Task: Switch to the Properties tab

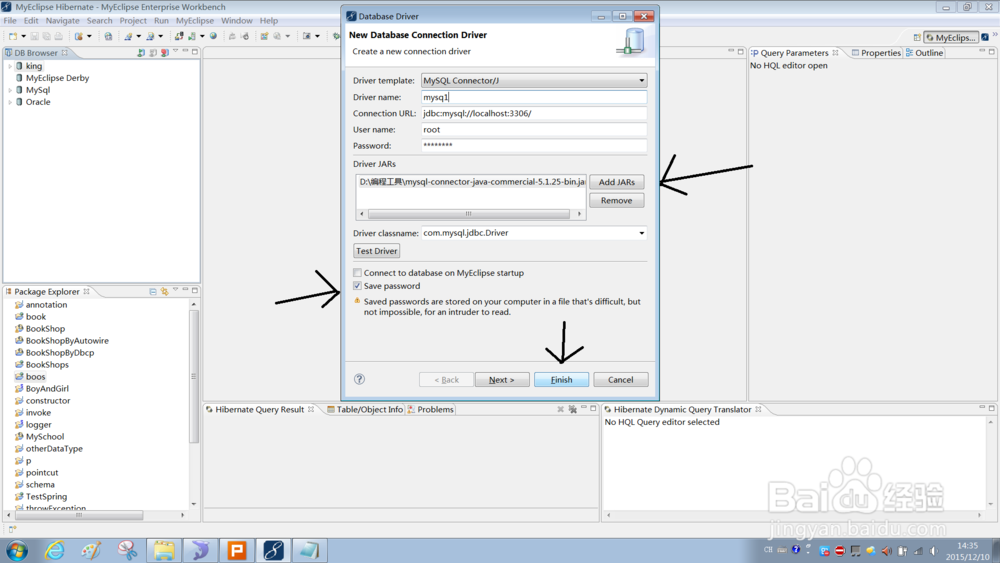Action: pos(876,53)
